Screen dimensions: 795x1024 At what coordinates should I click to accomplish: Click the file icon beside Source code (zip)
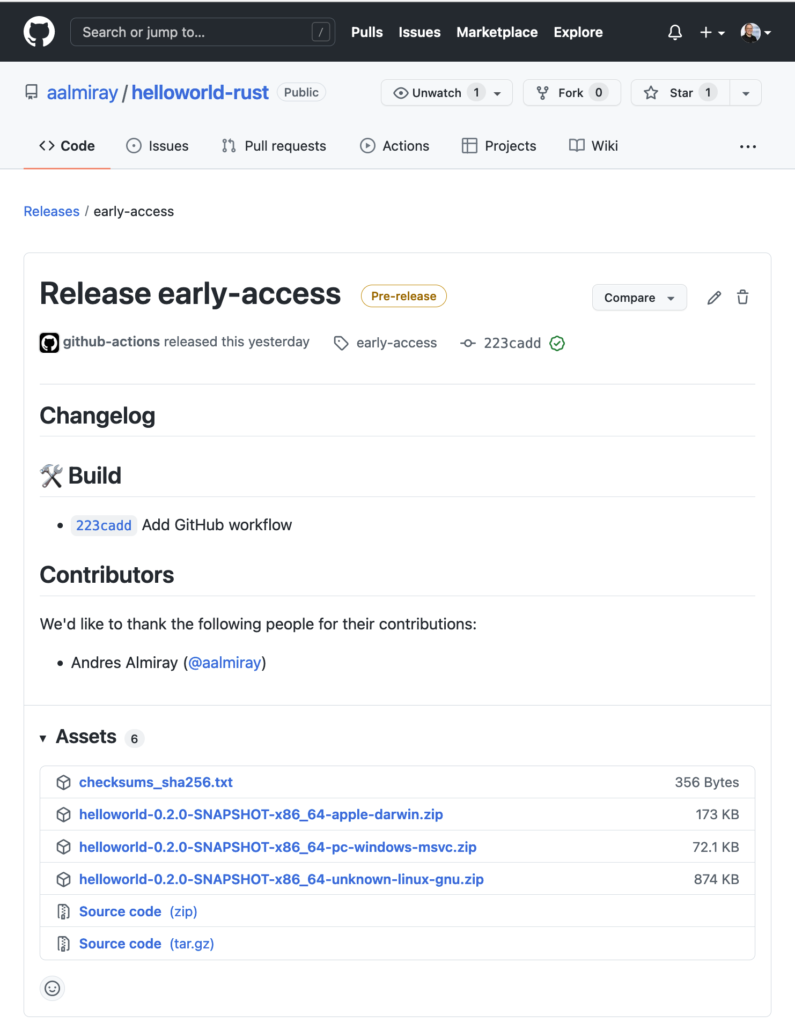pyautogui.click(x=64, y=911)
